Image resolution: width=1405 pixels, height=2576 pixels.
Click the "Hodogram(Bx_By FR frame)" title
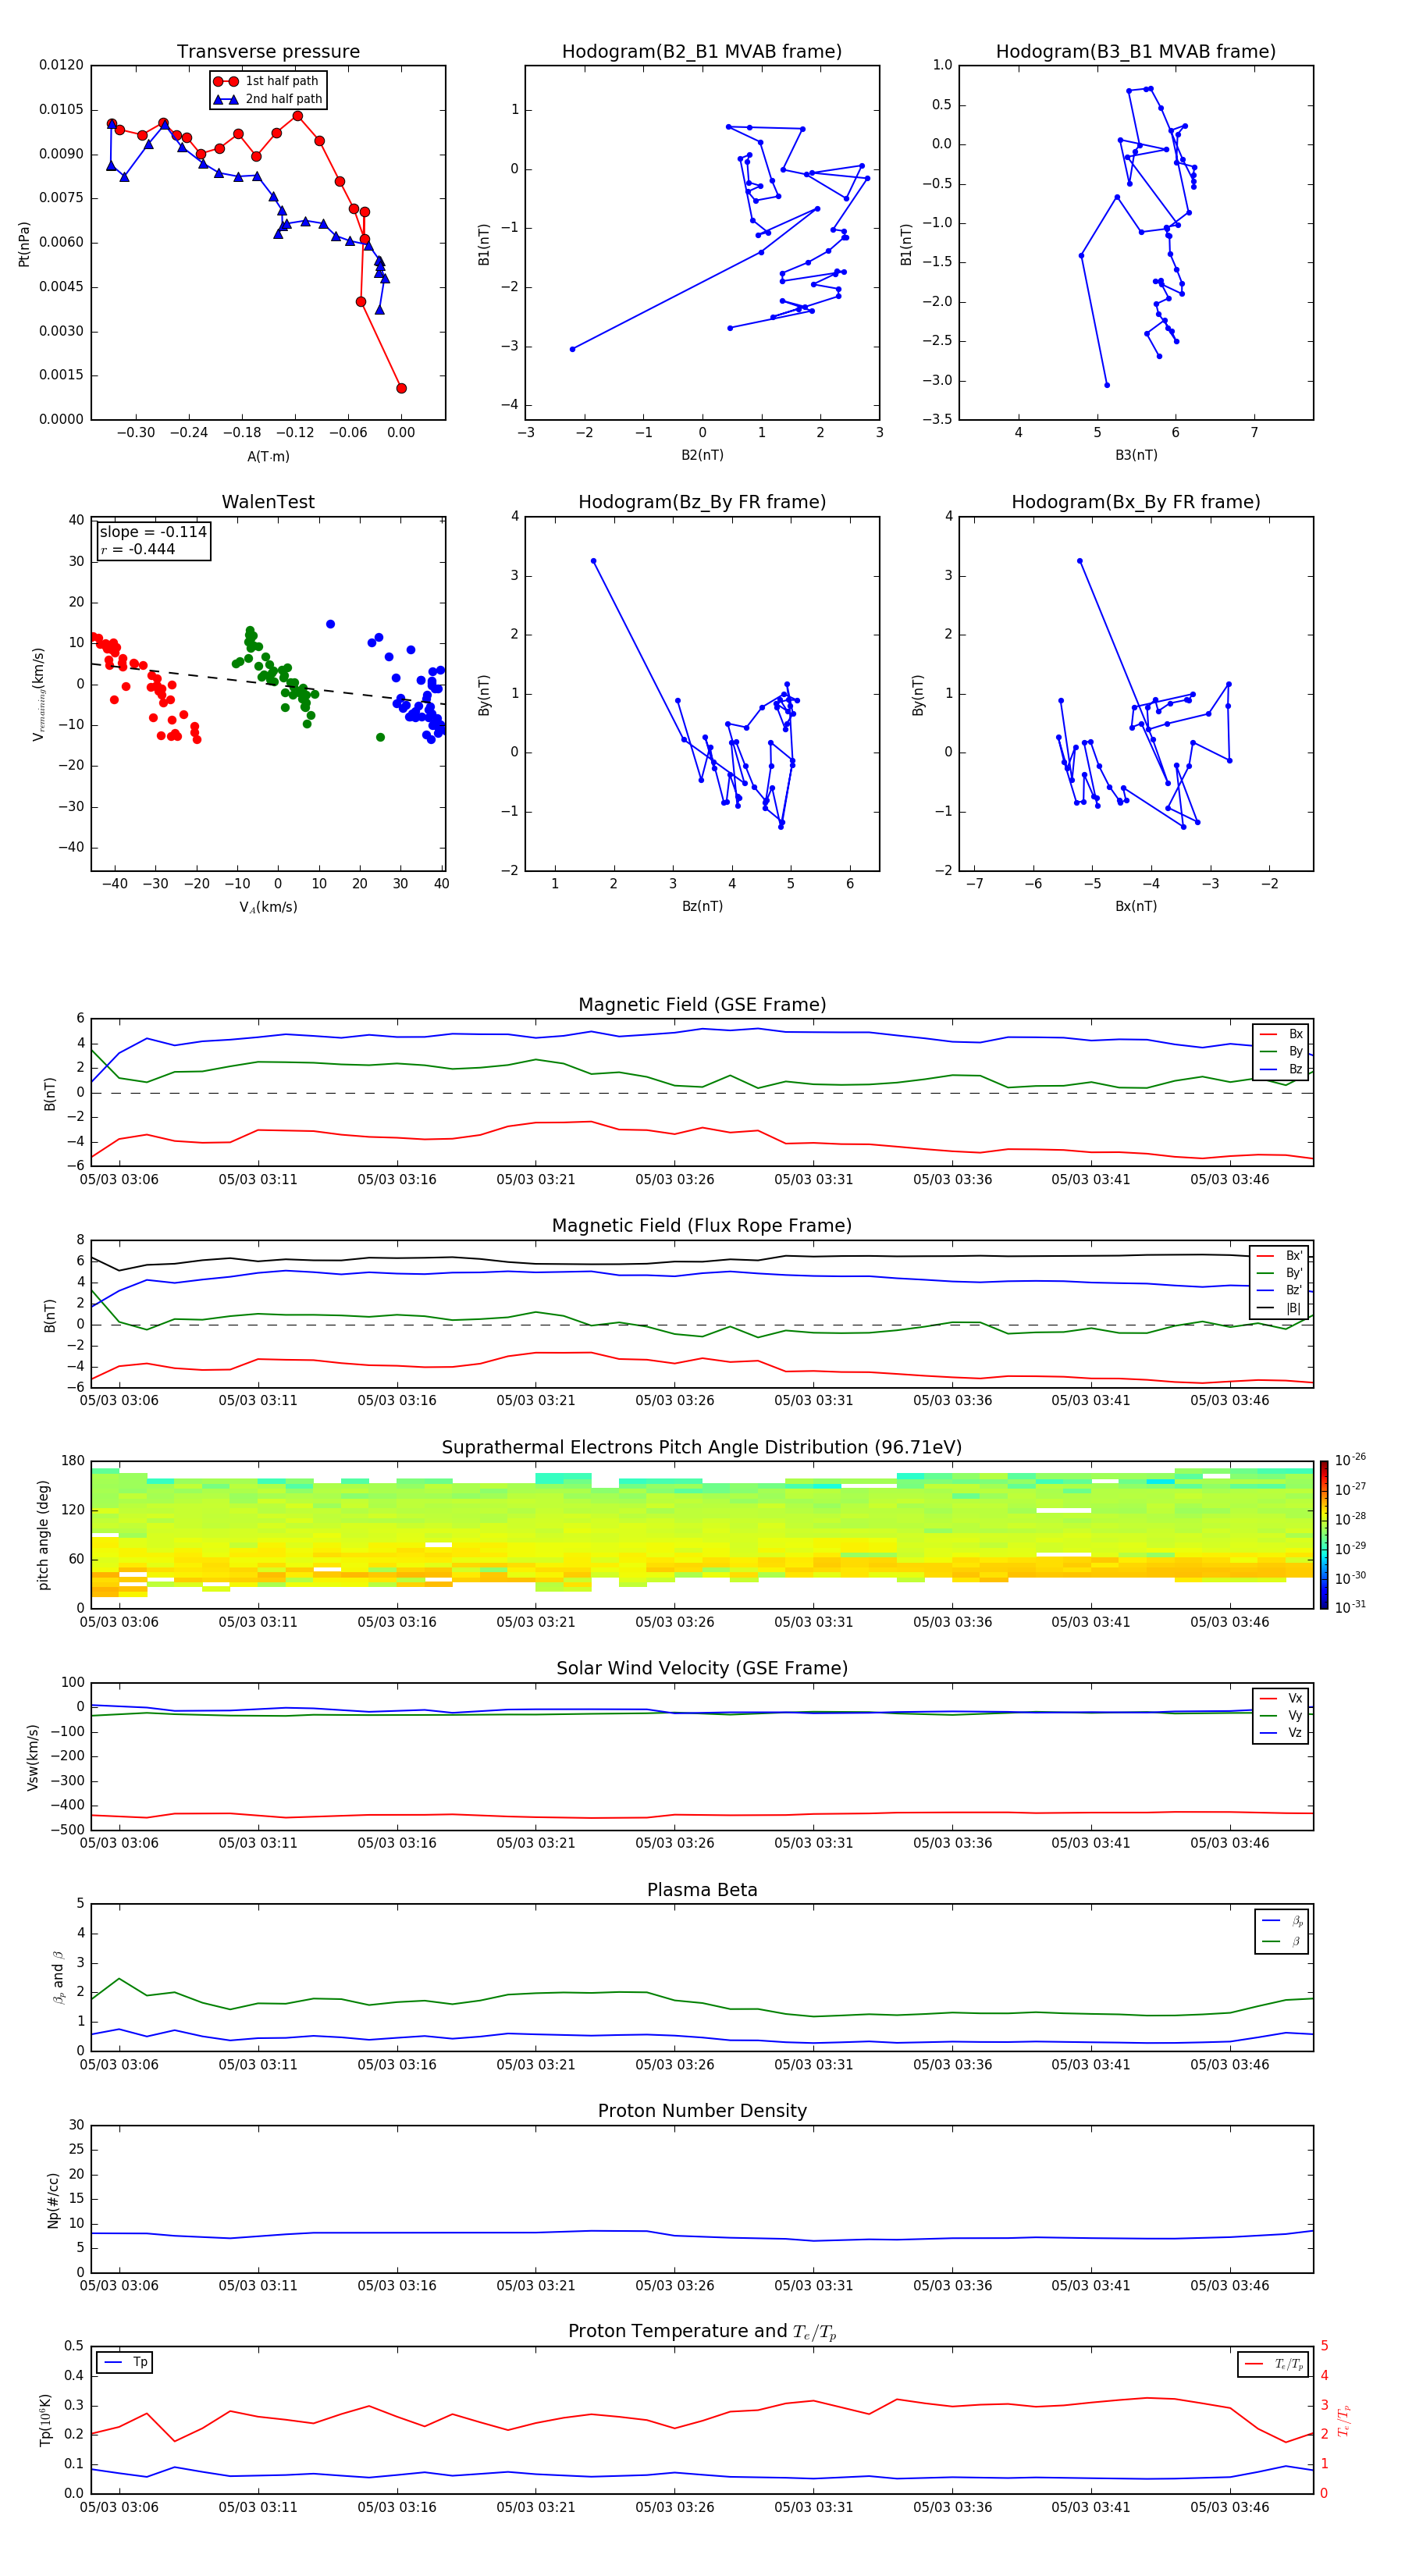coord(1136,502)
